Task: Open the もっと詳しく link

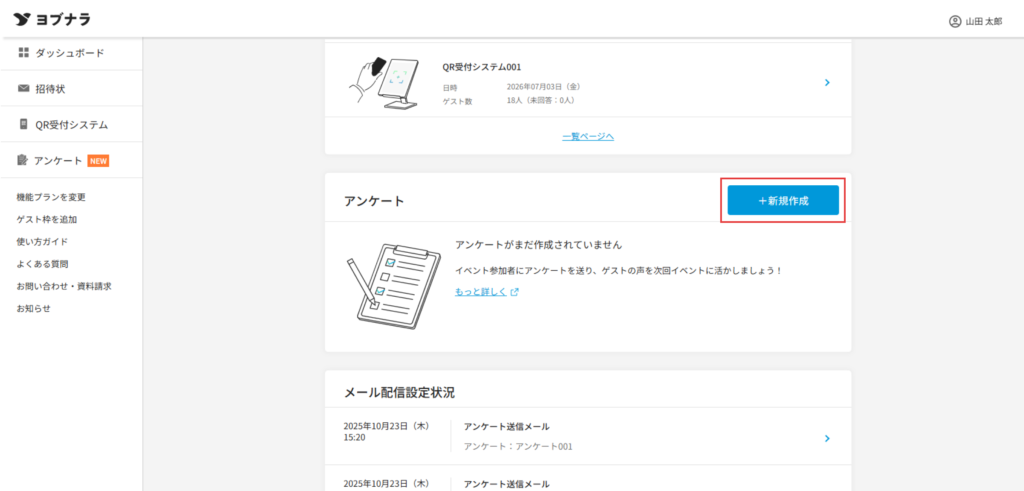Action: [x=480, y=292]
